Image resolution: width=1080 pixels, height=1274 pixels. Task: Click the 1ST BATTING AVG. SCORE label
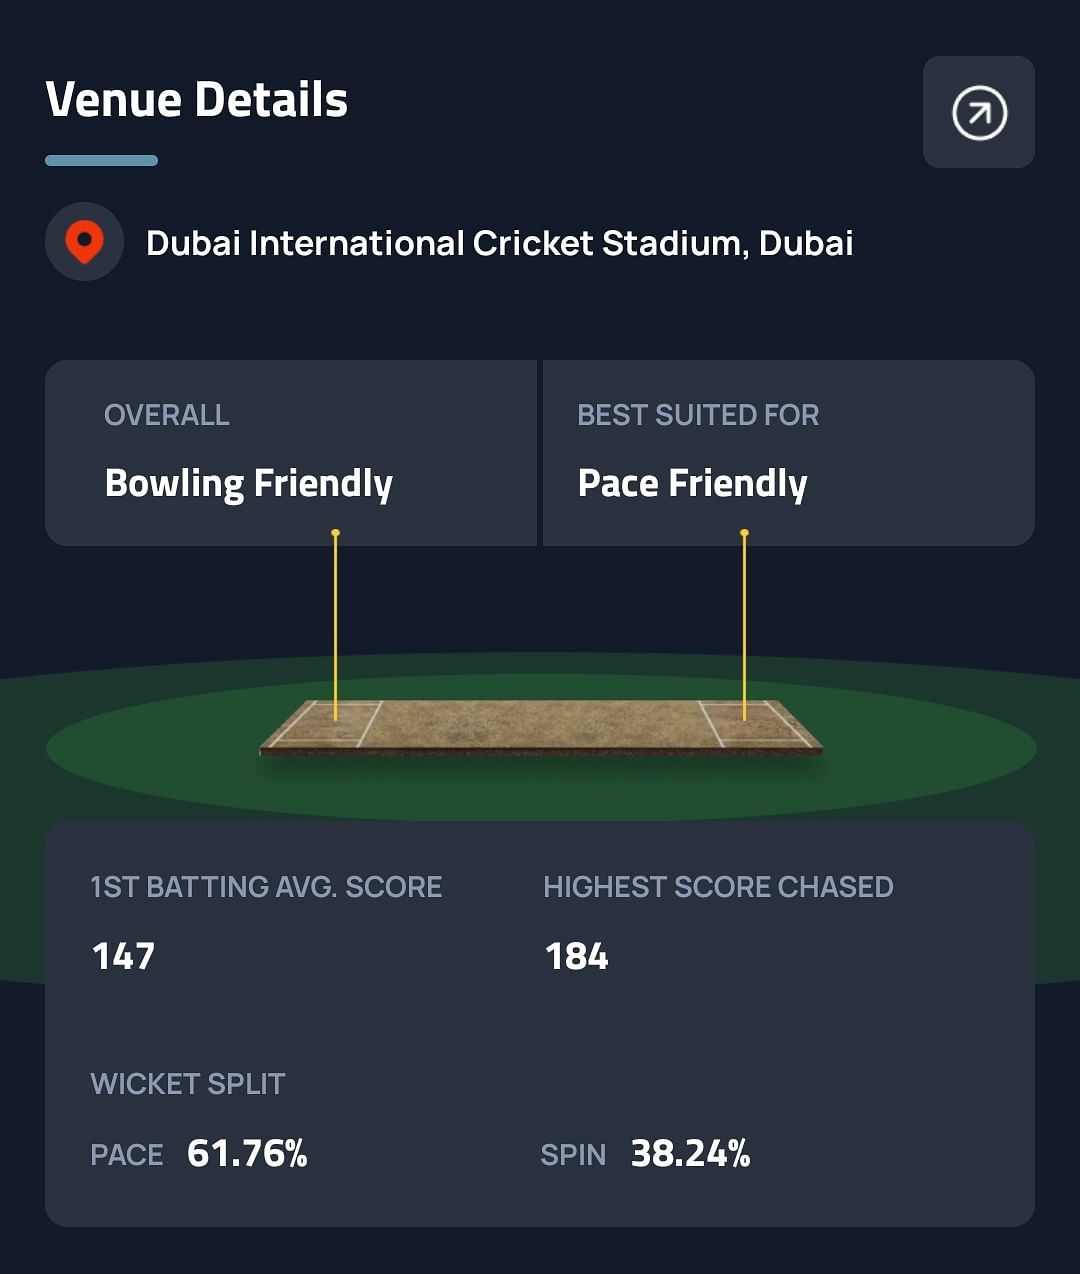(x=266, y=887)
